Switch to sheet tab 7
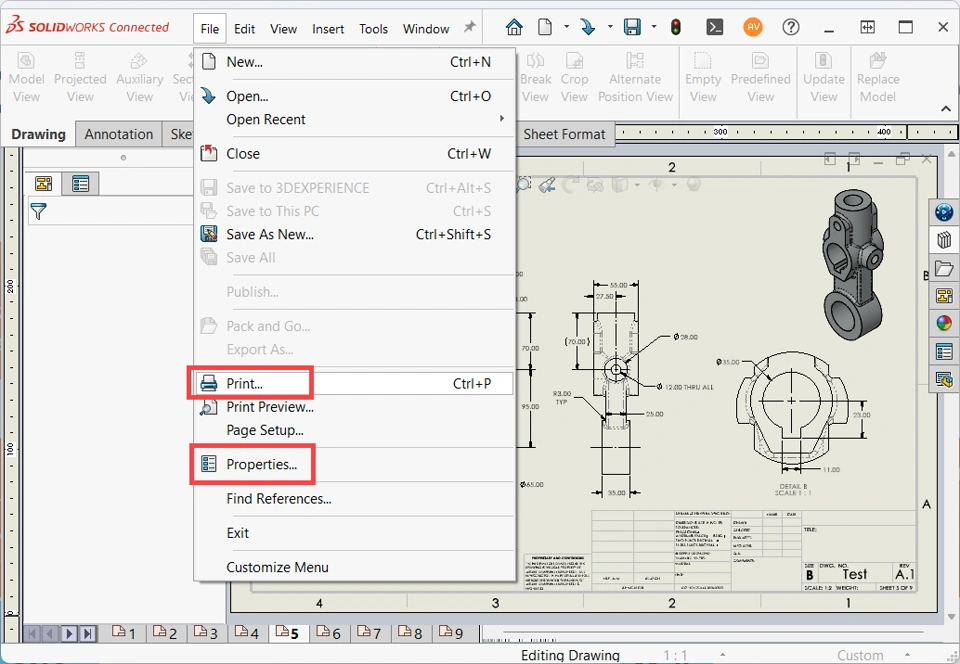Image resolution: width=960 pixels, height=664 pixels. click(369, 633)
